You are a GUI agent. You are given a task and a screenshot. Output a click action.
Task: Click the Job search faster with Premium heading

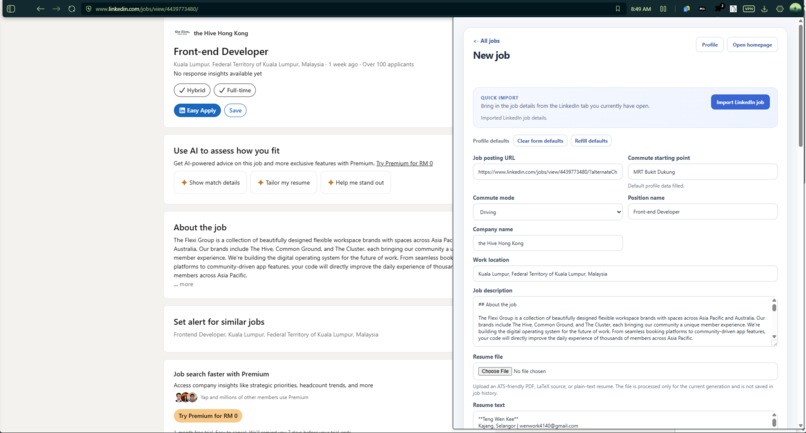click(222, 374)
